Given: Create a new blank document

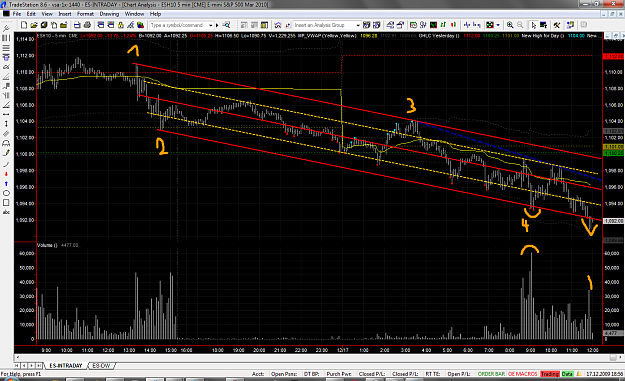Looking at the screenshot, I should click(24, 25).
